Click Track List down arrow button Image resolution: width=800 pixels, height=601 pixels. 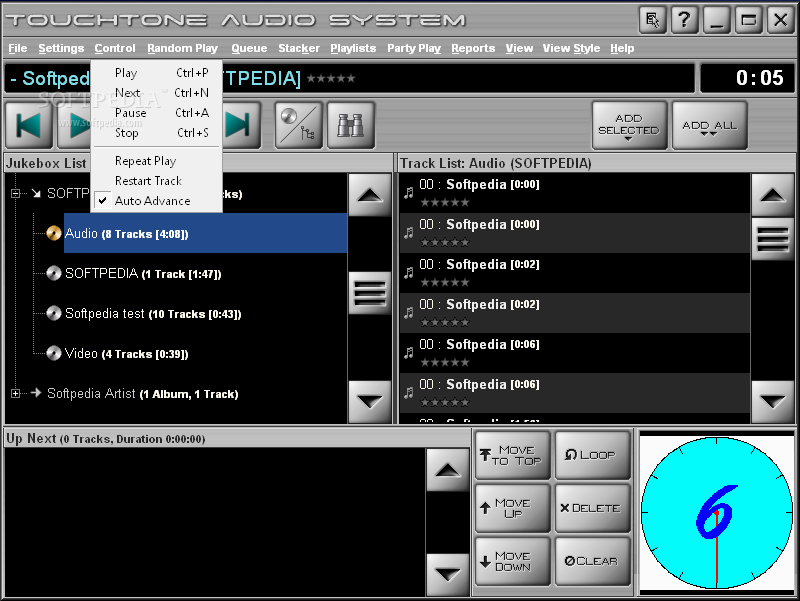click(772, 402)
